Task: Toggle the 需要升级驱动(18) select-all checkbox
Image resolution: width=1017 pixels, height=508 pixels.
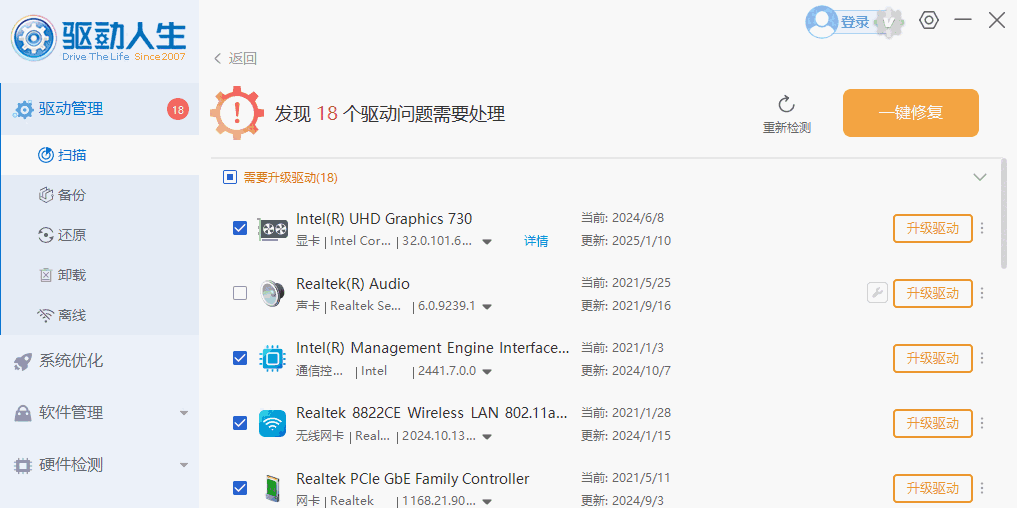Action: pos(230,177)
